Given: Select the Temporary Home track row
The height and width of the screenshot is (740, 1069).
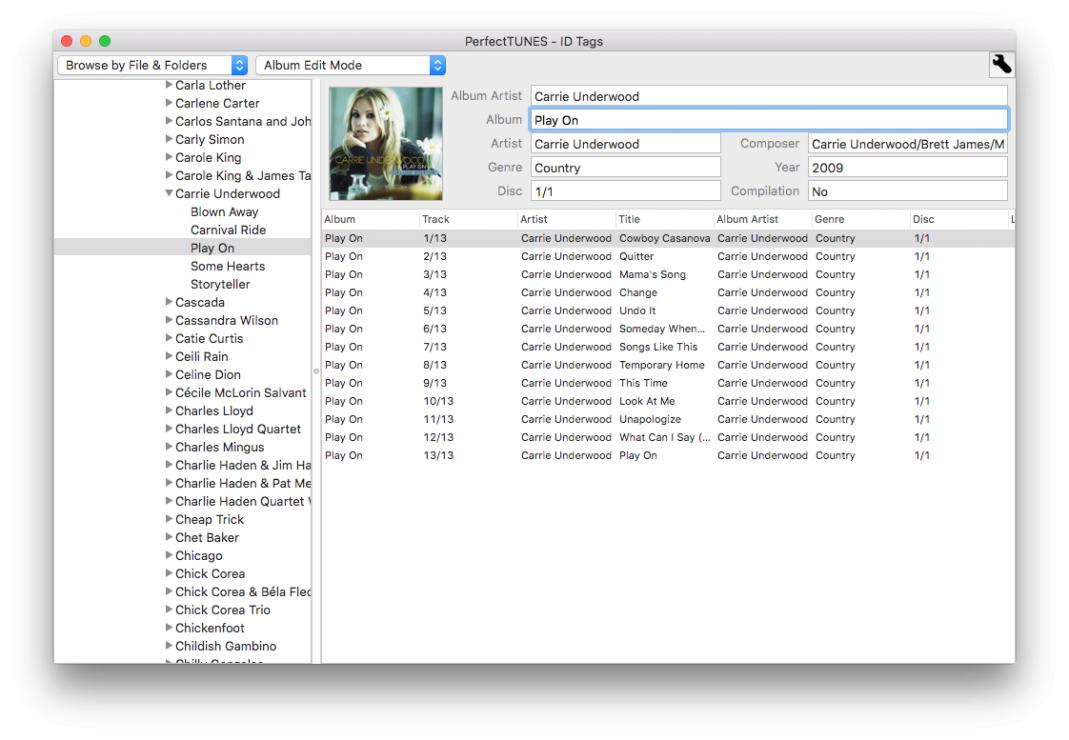Looking at the screenshot, I should pyautogui.click(x=661, y=365).
